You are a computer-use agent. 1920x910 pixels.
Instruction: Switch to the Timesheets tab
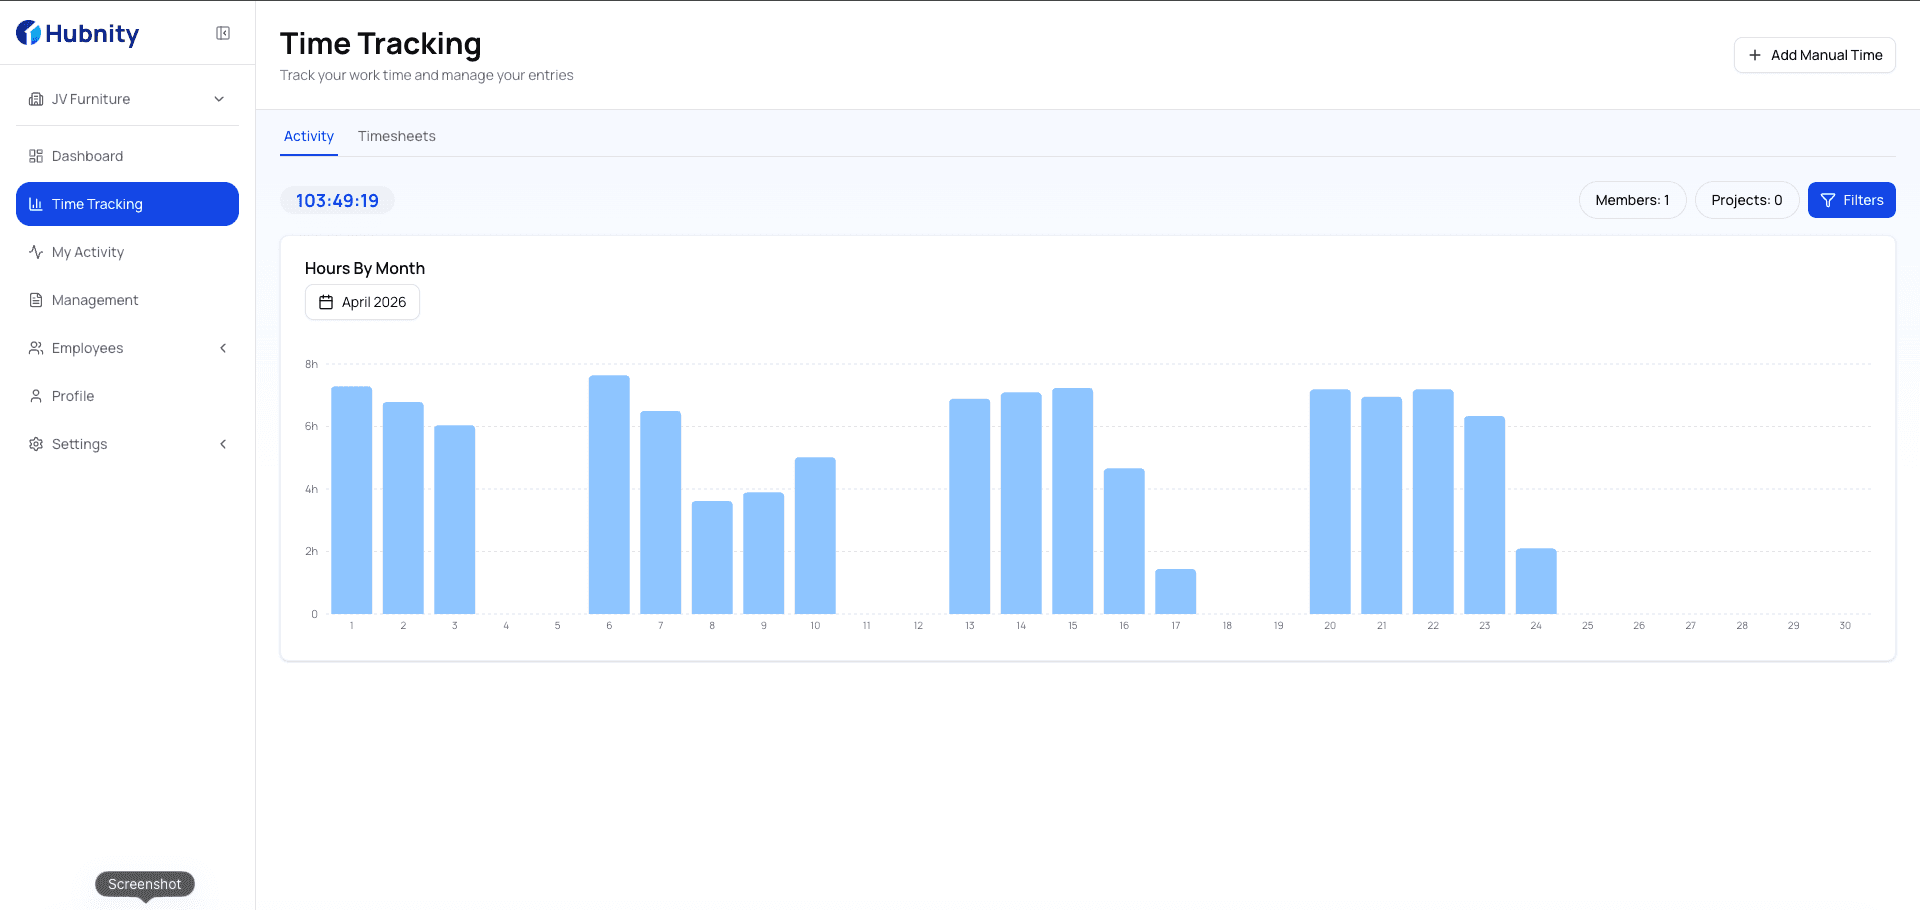(396, 136)
